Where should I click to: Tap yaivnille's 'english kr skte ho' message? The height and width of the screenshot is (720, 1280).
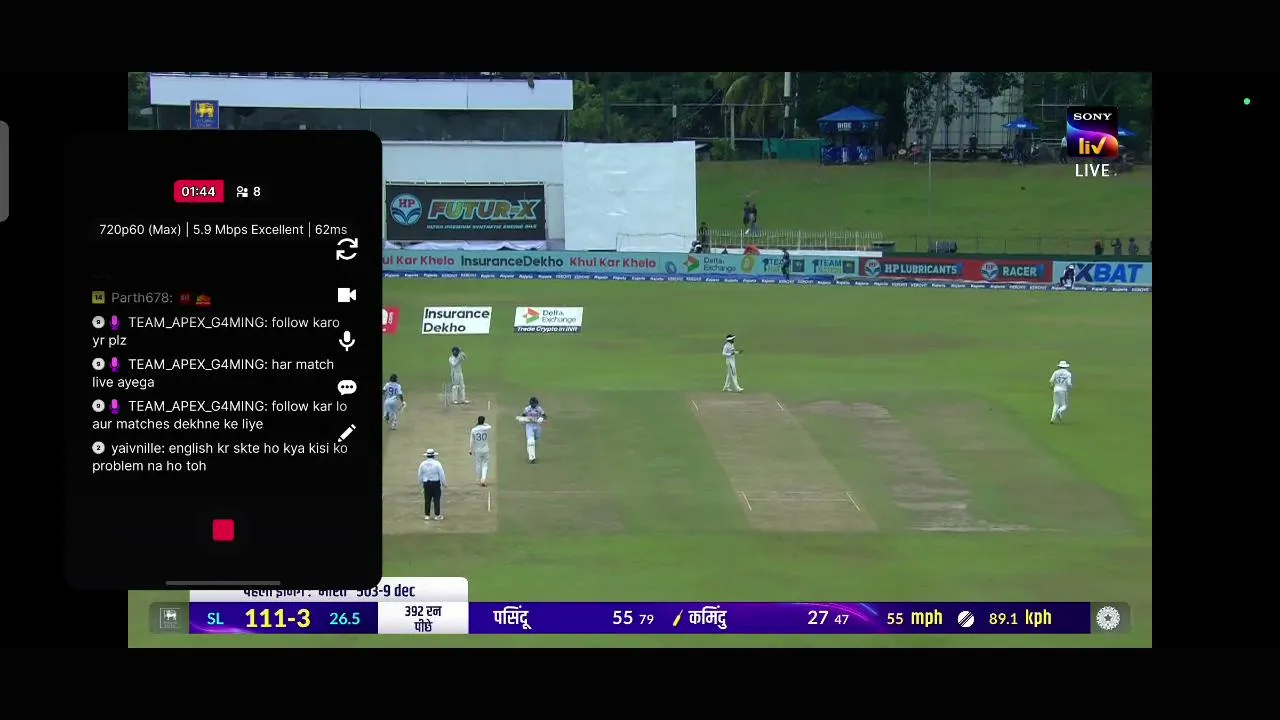tap(220, 457)
